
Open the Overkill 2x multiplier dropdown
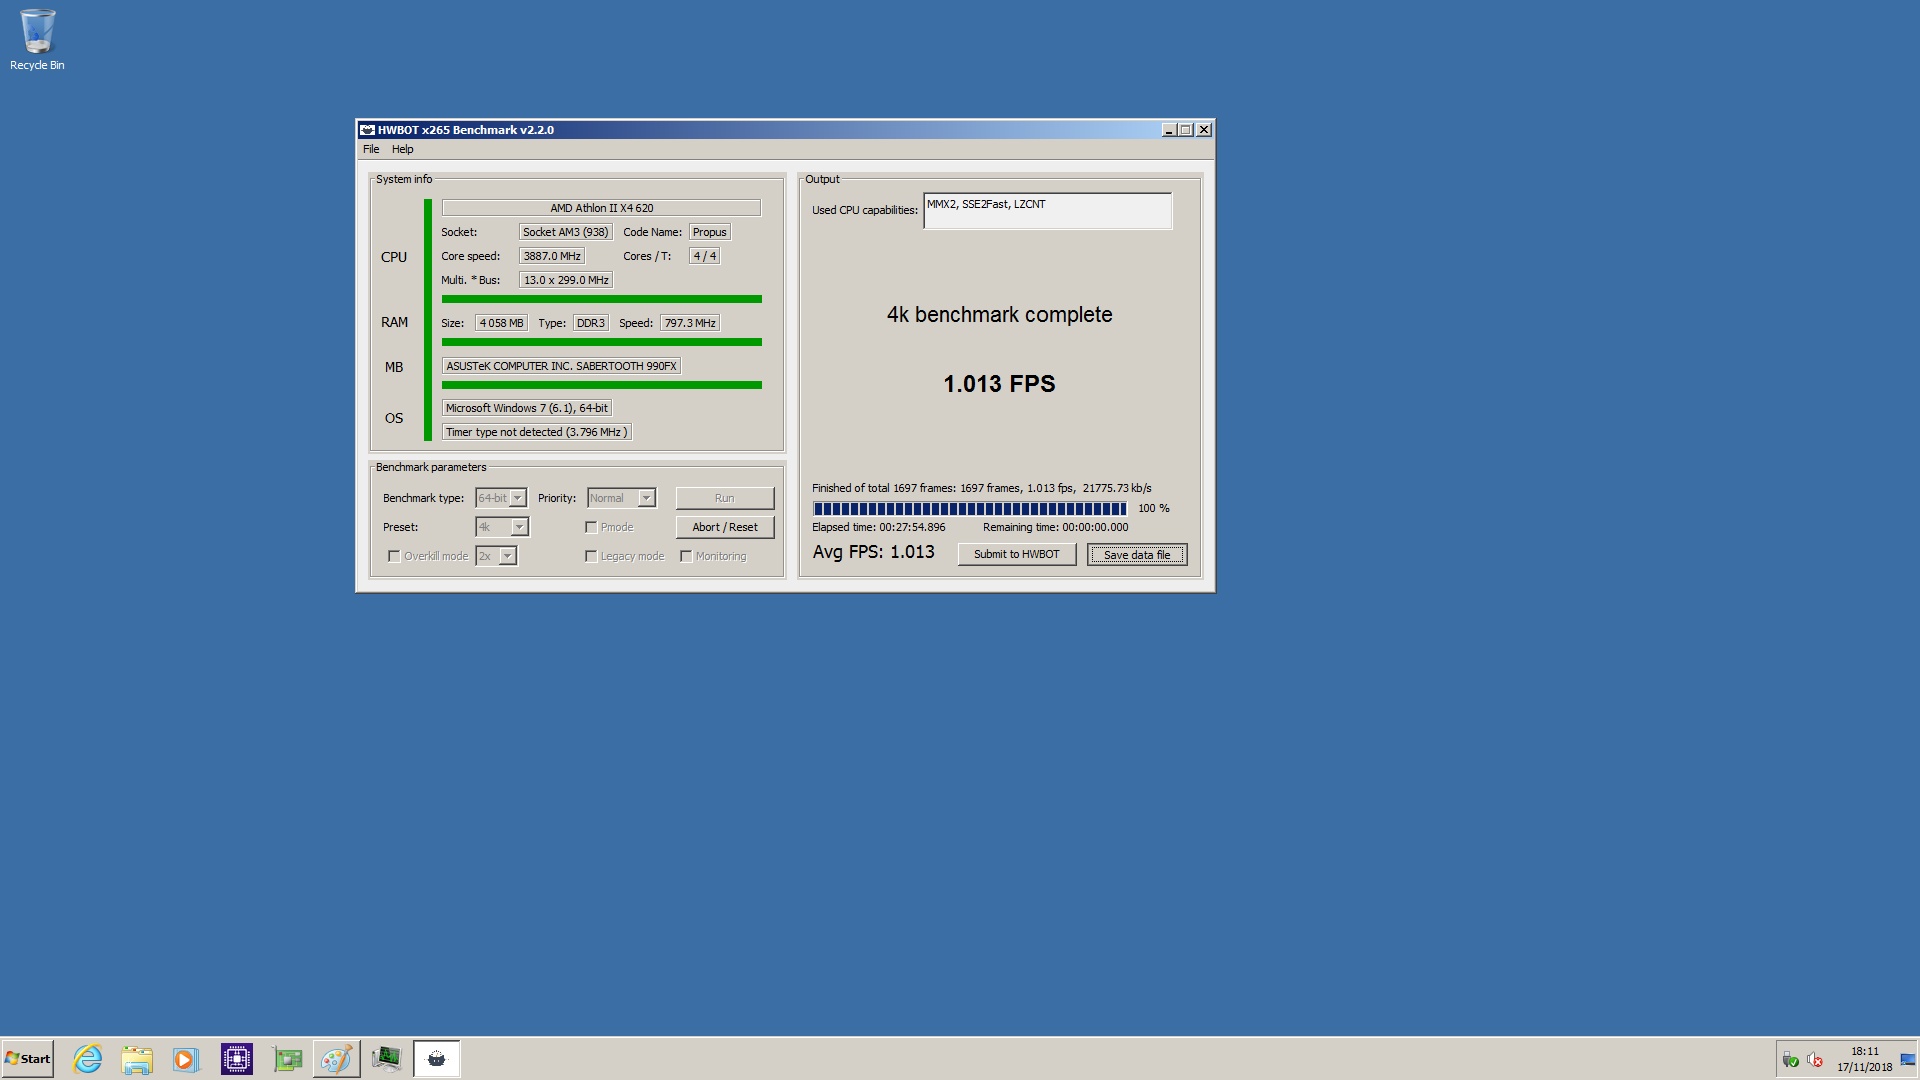496,556
